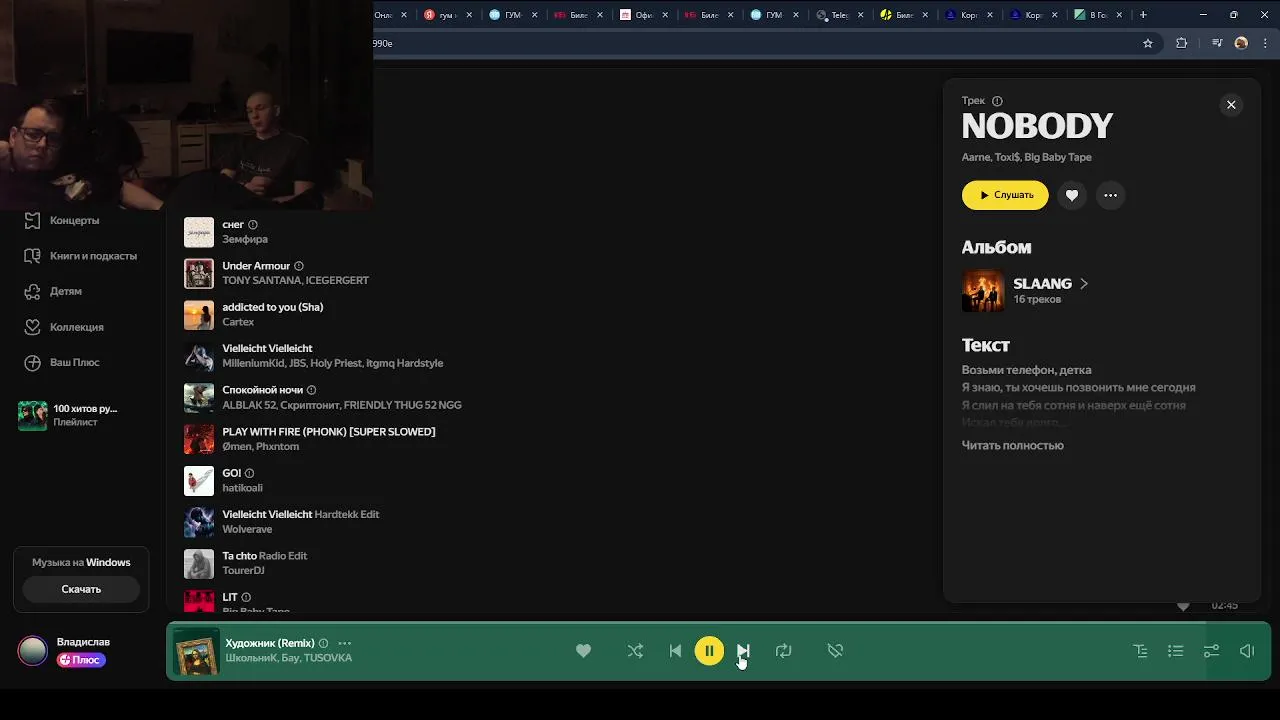Download Windows app with Скачать
Image resolution: width=1280 pixels, height=720 pixels.
click(x=81, y=589)
